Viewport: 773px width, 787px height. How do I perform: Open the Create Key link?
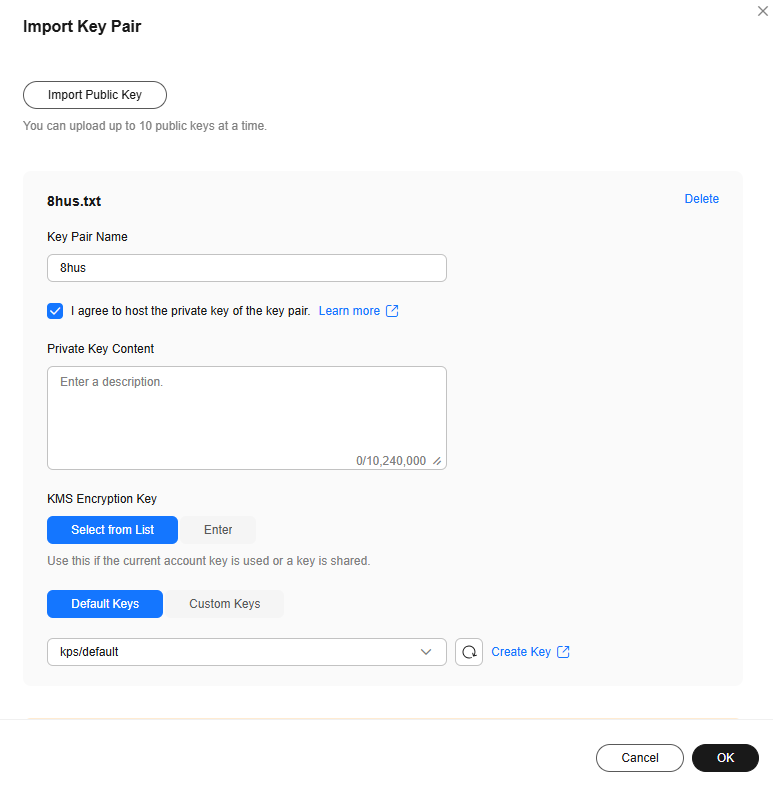pyautogui.click(x=521, y=652)
